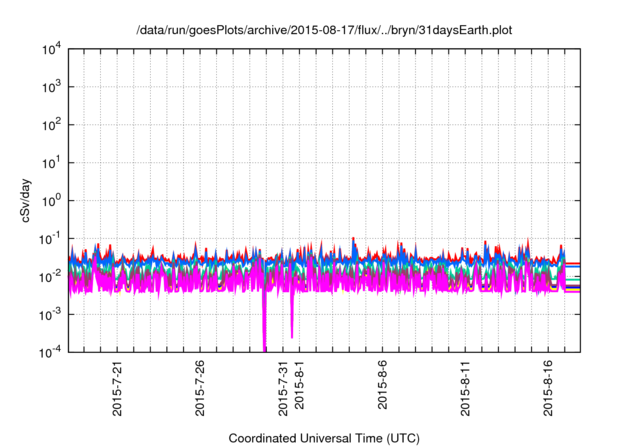Click the 10^3 y-axis tick label
Screen dimensions: 640x448
point(52,87)
